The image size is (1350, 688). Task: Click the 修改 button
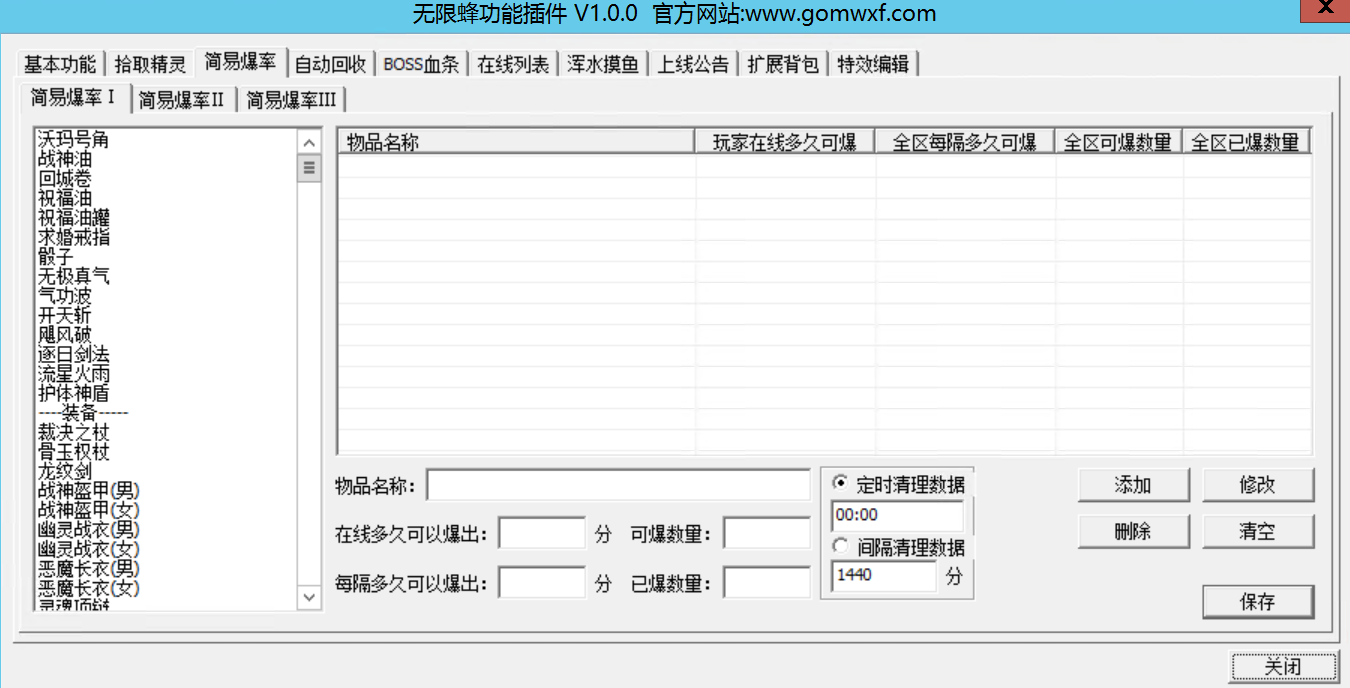[1257, 485]
